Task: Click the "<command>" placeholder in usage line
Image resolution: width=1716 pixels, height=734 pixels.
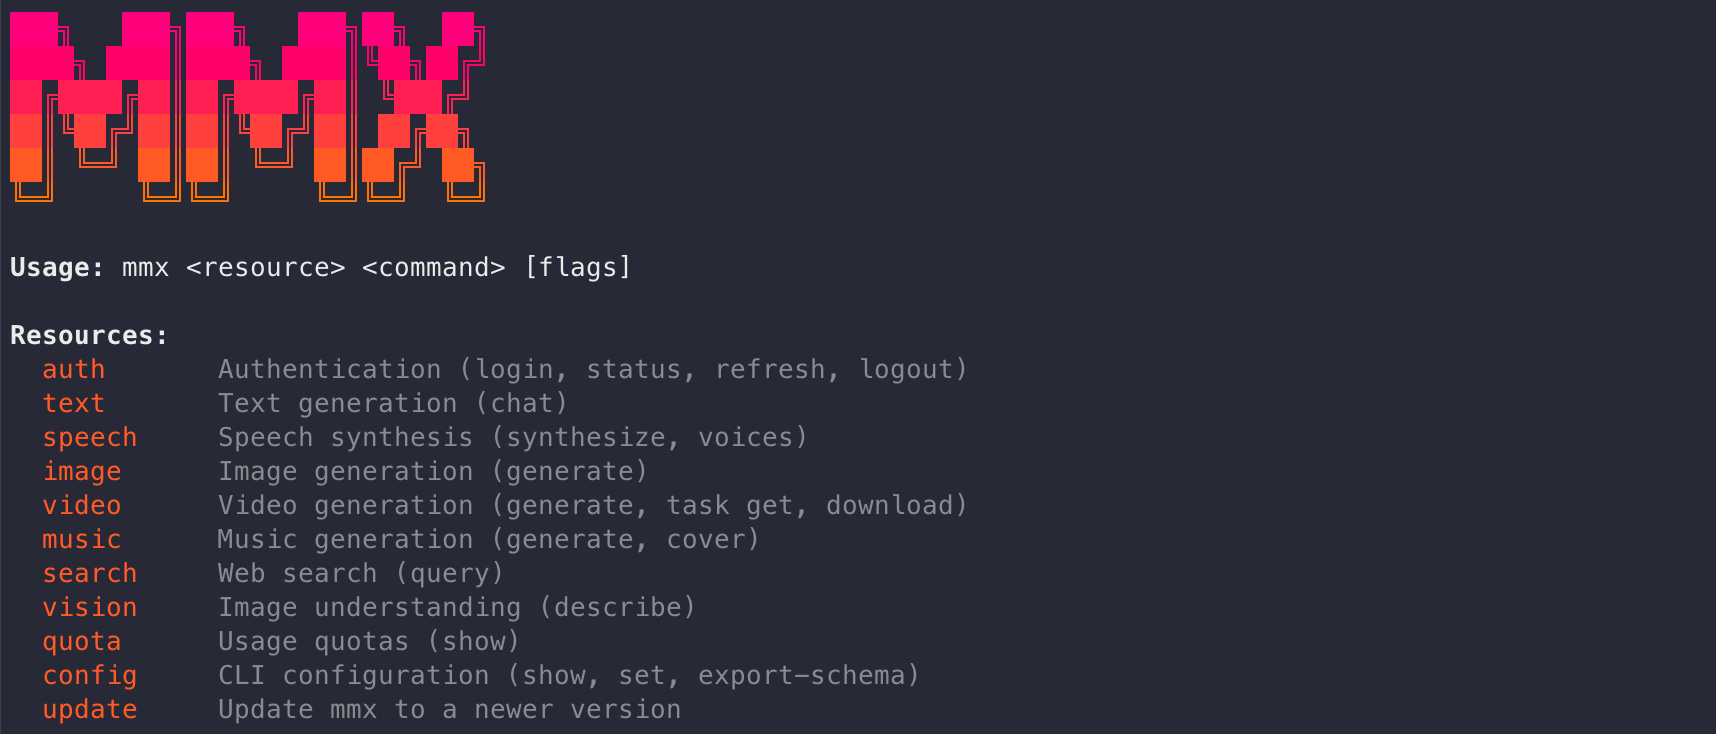Action: coord(433,268)
